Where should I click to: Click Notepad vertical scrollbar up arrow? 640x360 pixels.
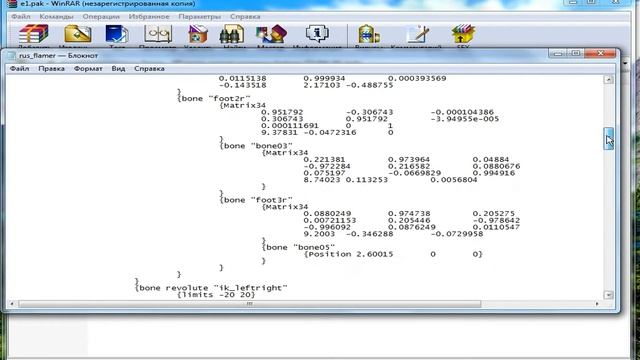tap(609, 80)
